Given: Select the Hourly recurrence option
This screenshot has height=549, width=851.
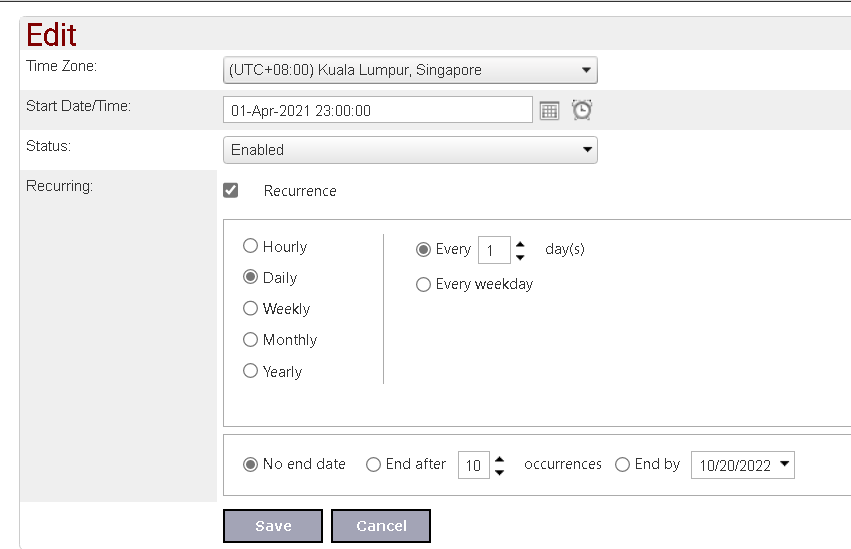Looking at the screenshot, I should point(250,246).
